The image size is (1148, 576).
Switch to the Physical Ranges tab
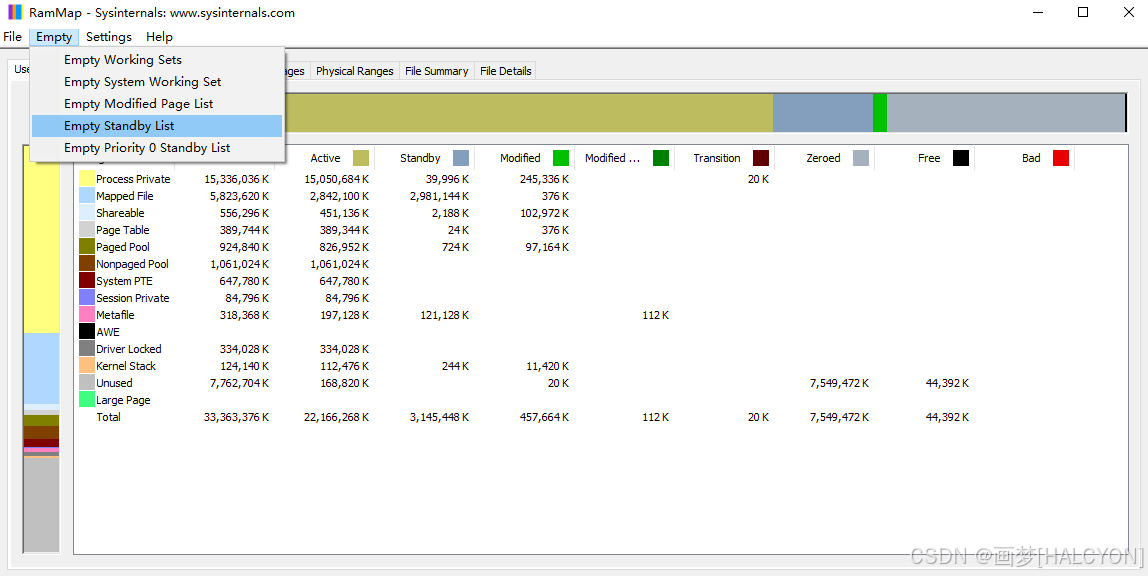point(354,71)
